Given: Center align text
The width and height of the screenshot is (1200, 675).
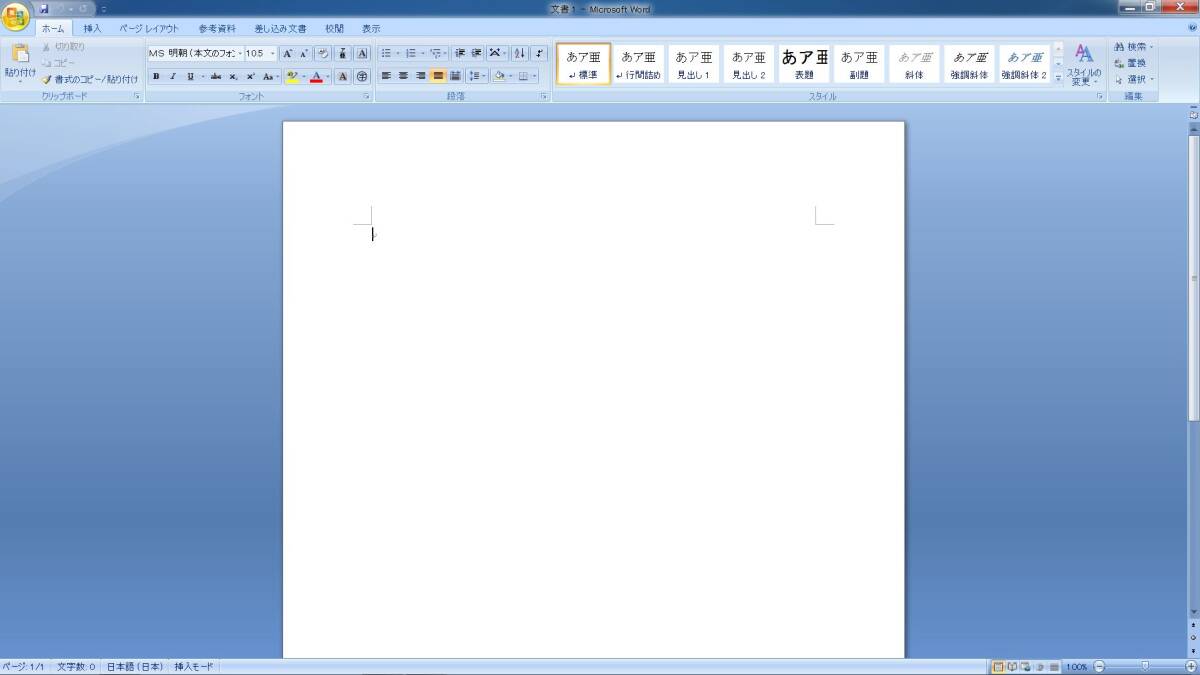Looking at the screenshot, I should (403, 76).
